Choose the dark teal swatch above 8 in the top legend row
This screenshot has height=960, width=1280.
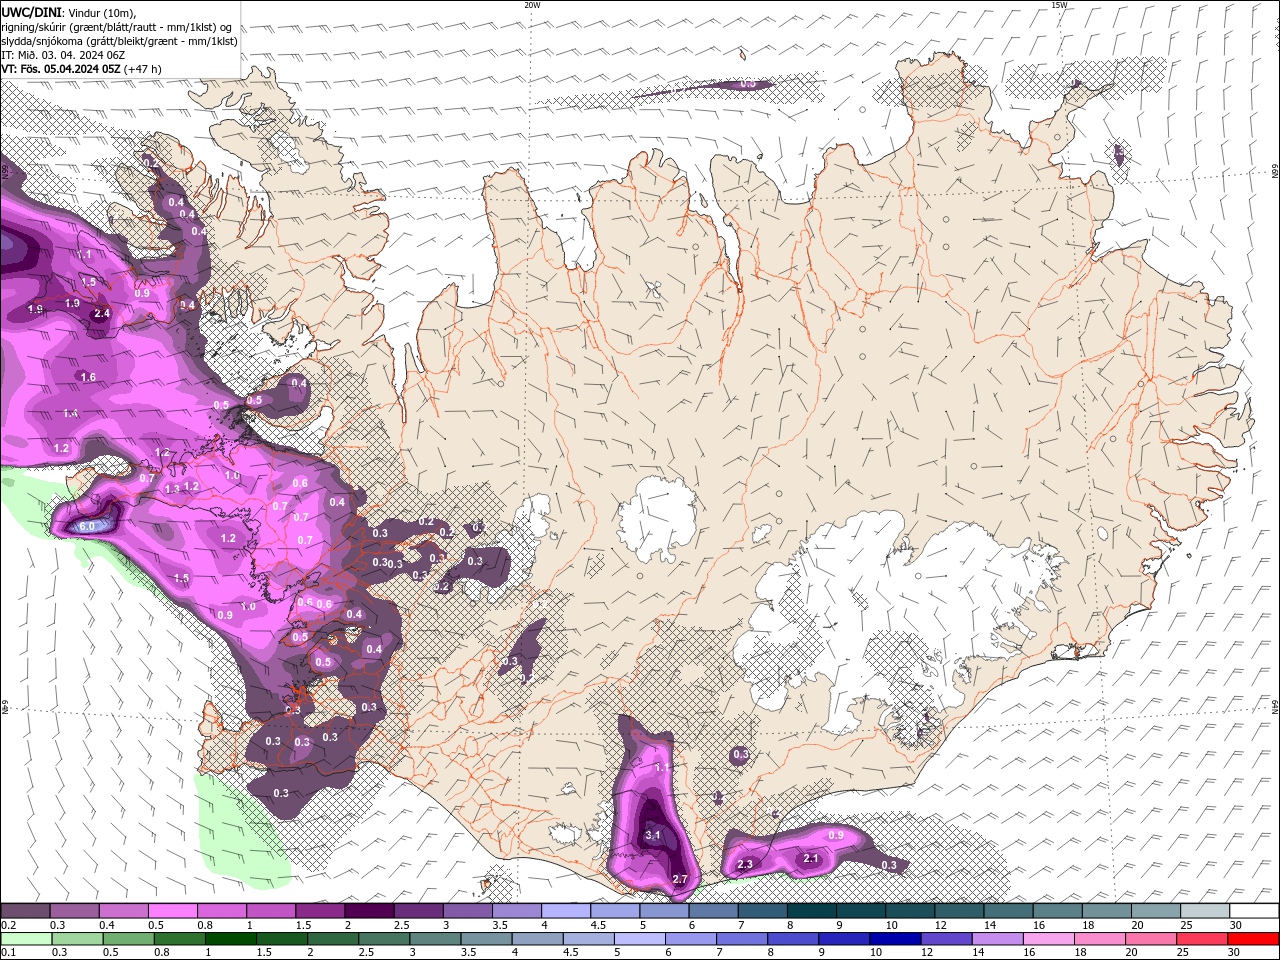pyautogui.click(x=811, y=911)
